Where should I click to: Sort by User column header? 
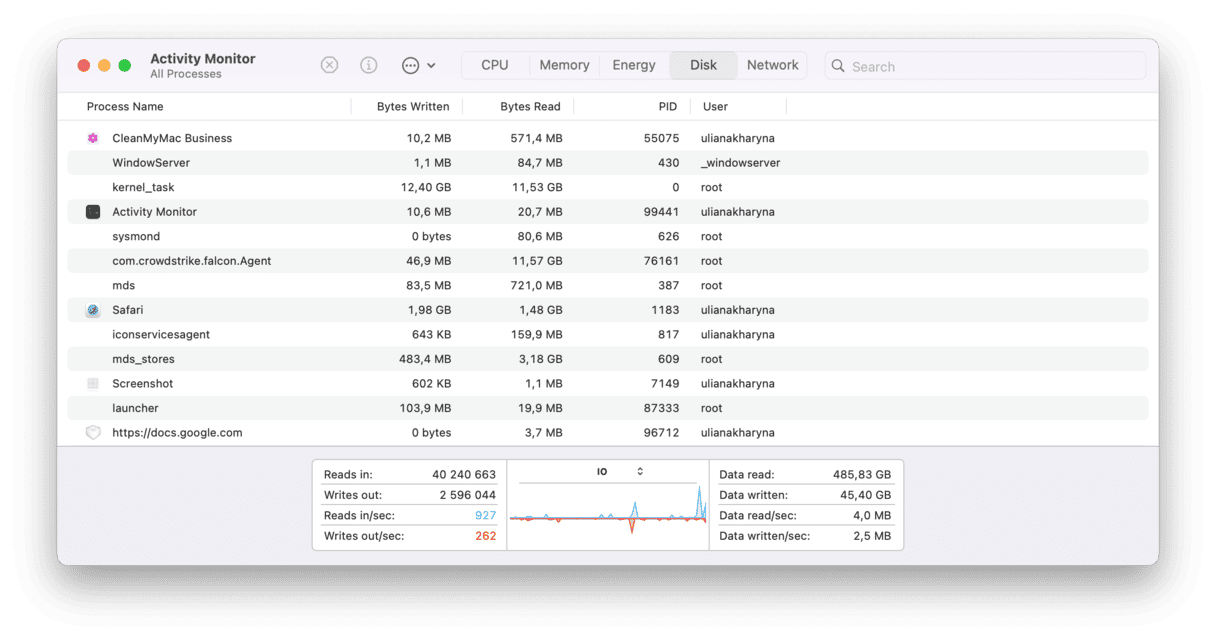[x=715, y=107]
